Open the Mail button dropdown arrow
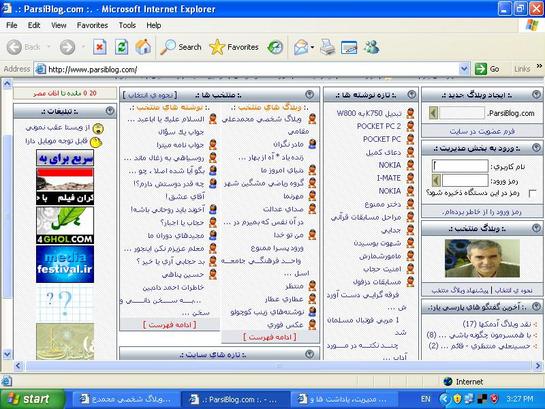This screenshot has width=545, height=409. (x=312, y=47)
